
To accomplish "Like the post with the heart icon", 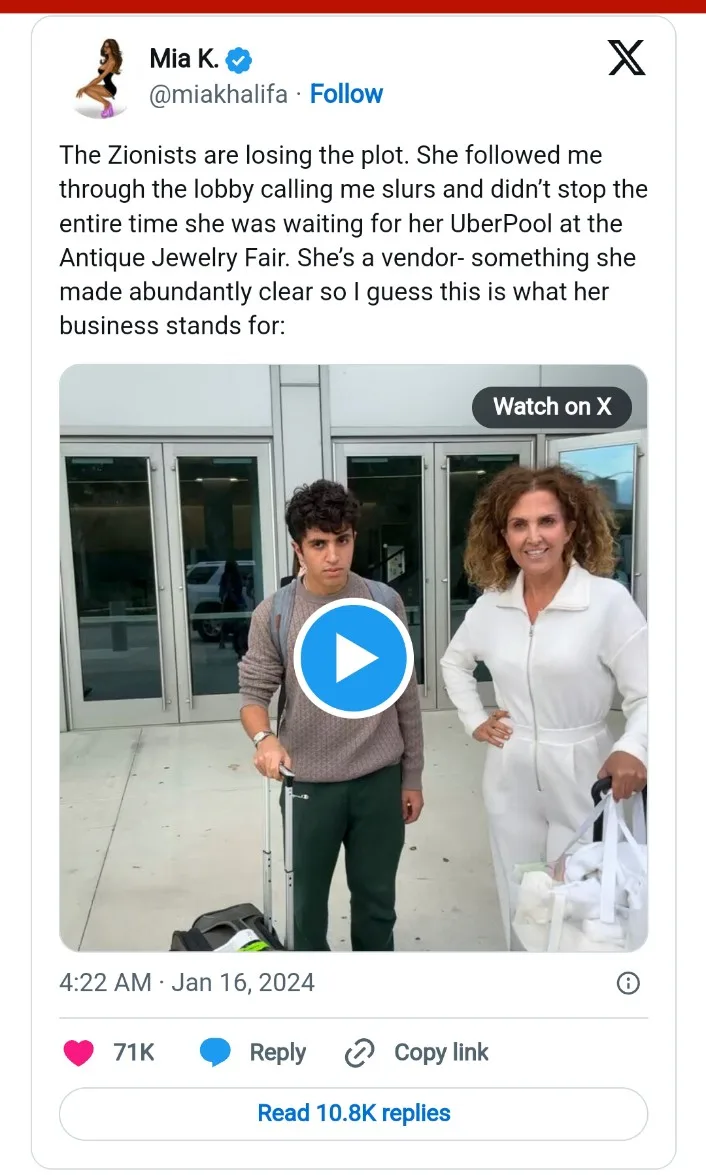I will point(78,1052).
